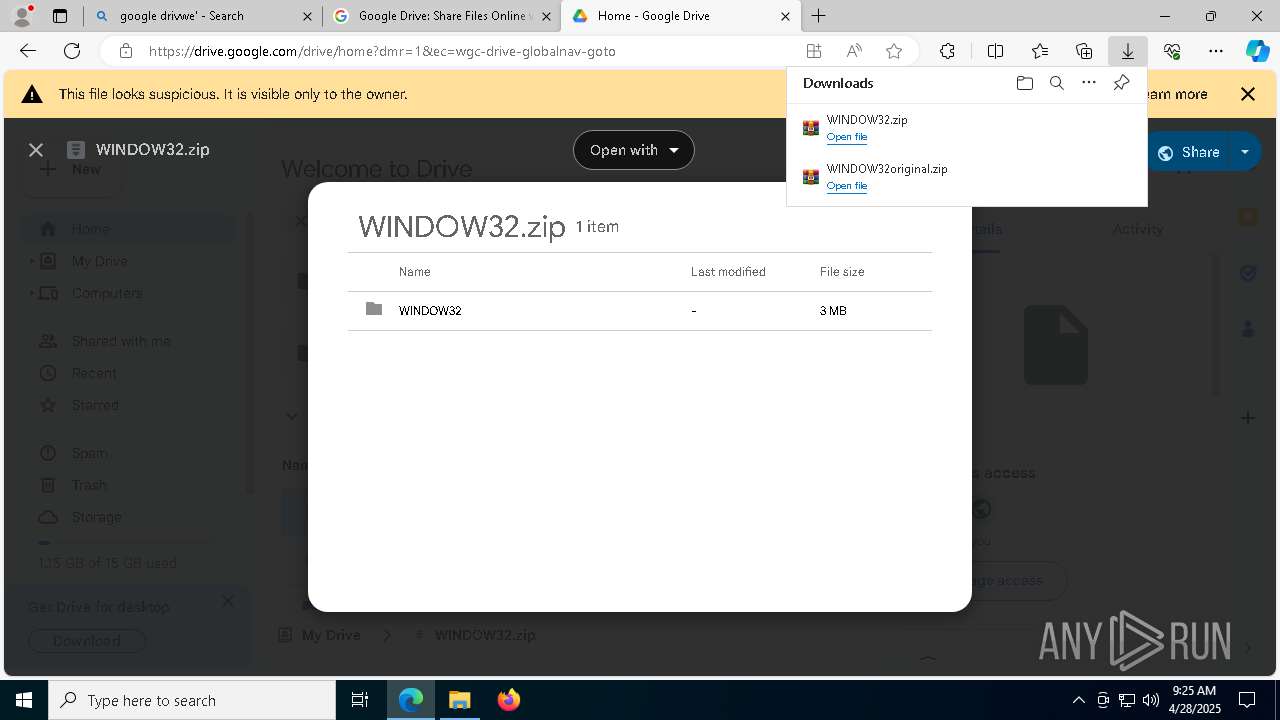The image size is (1280, 720).
Task: Launch Copilot from the toolbar
Action: pos(1257,51)
